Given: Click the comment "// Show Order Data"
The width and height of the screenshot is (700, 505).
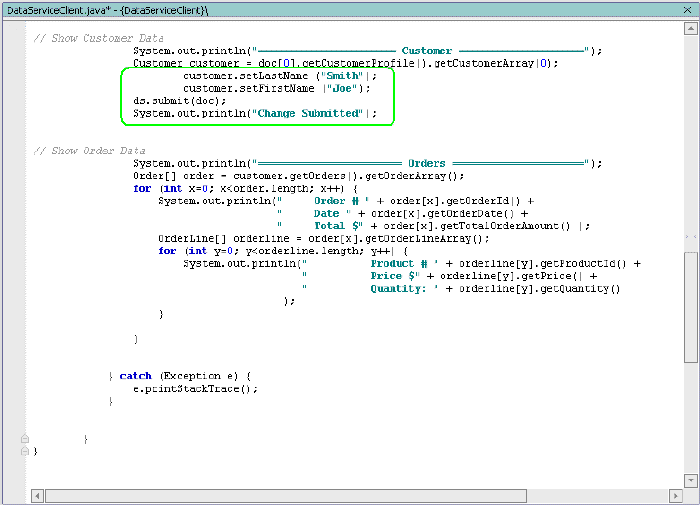Looking at the screenshot, I should [90, 151].
